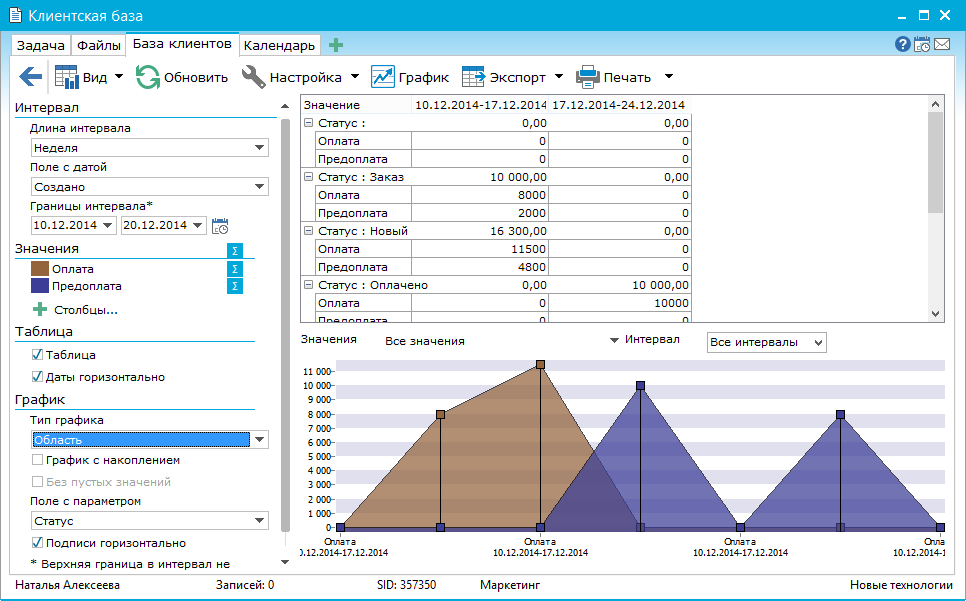Enable График с накоплением checkbox
The width and height of the screenshot is (966, 601).
click(x=38, y=461)
